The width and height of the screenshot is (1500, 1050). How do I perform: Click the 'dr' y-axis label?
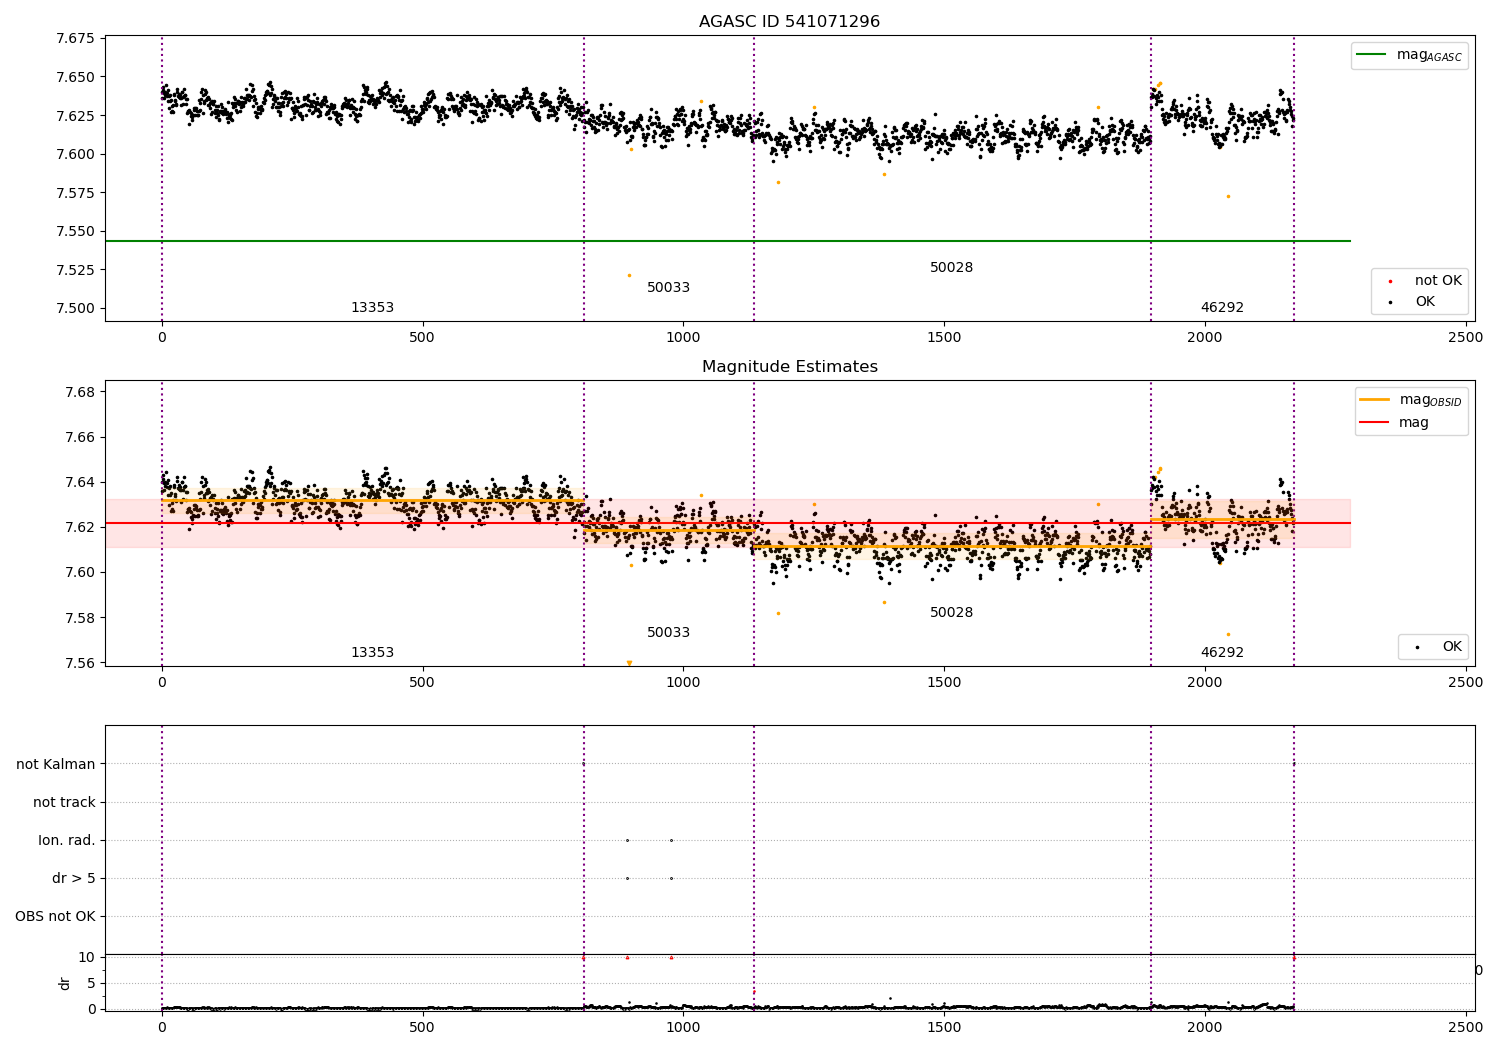(65, 983)
